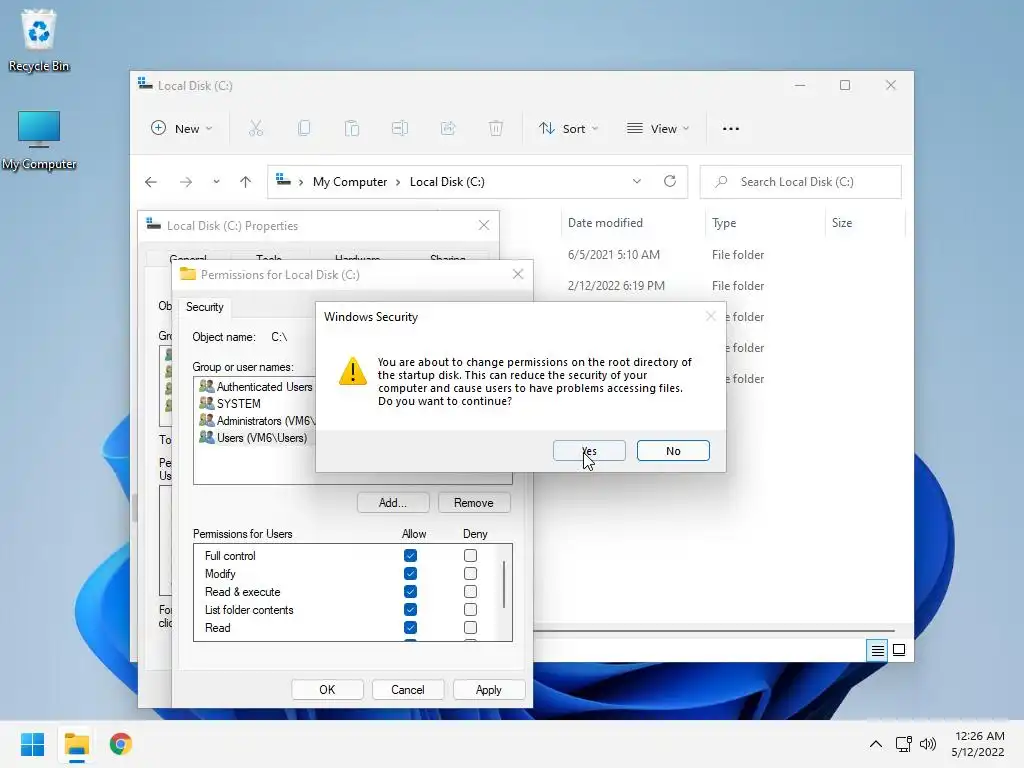This screenshot has height=768, width=1024.
Task: Uncheck Allow for Read permission
Action: point(410,628)
